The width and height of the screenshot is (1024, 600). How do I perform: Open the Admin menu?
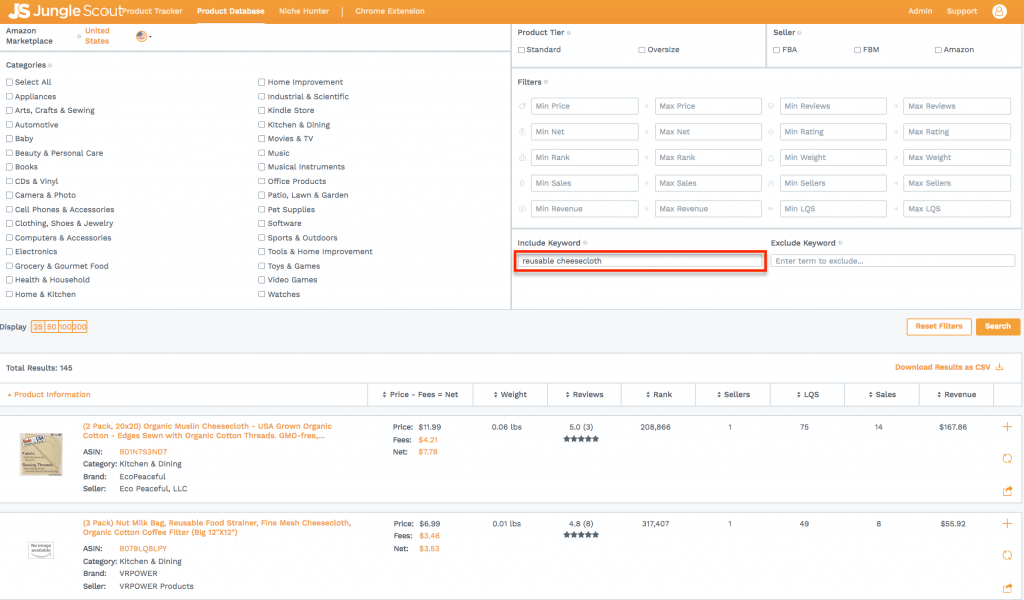tap(920, 11)
